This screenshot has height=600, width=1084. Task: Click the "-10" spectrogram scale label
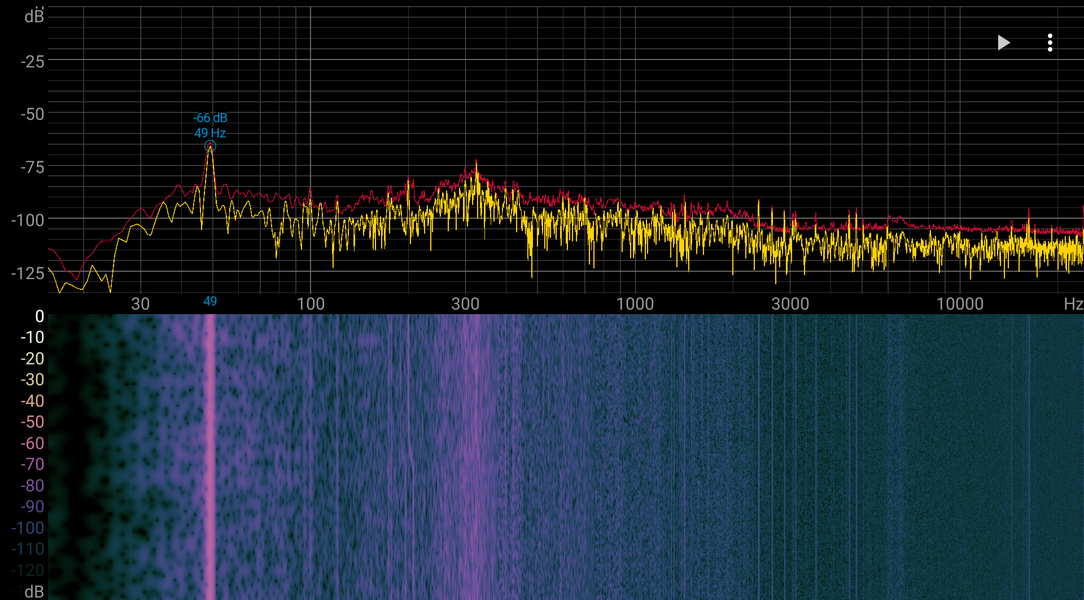(x=32, y=337)
